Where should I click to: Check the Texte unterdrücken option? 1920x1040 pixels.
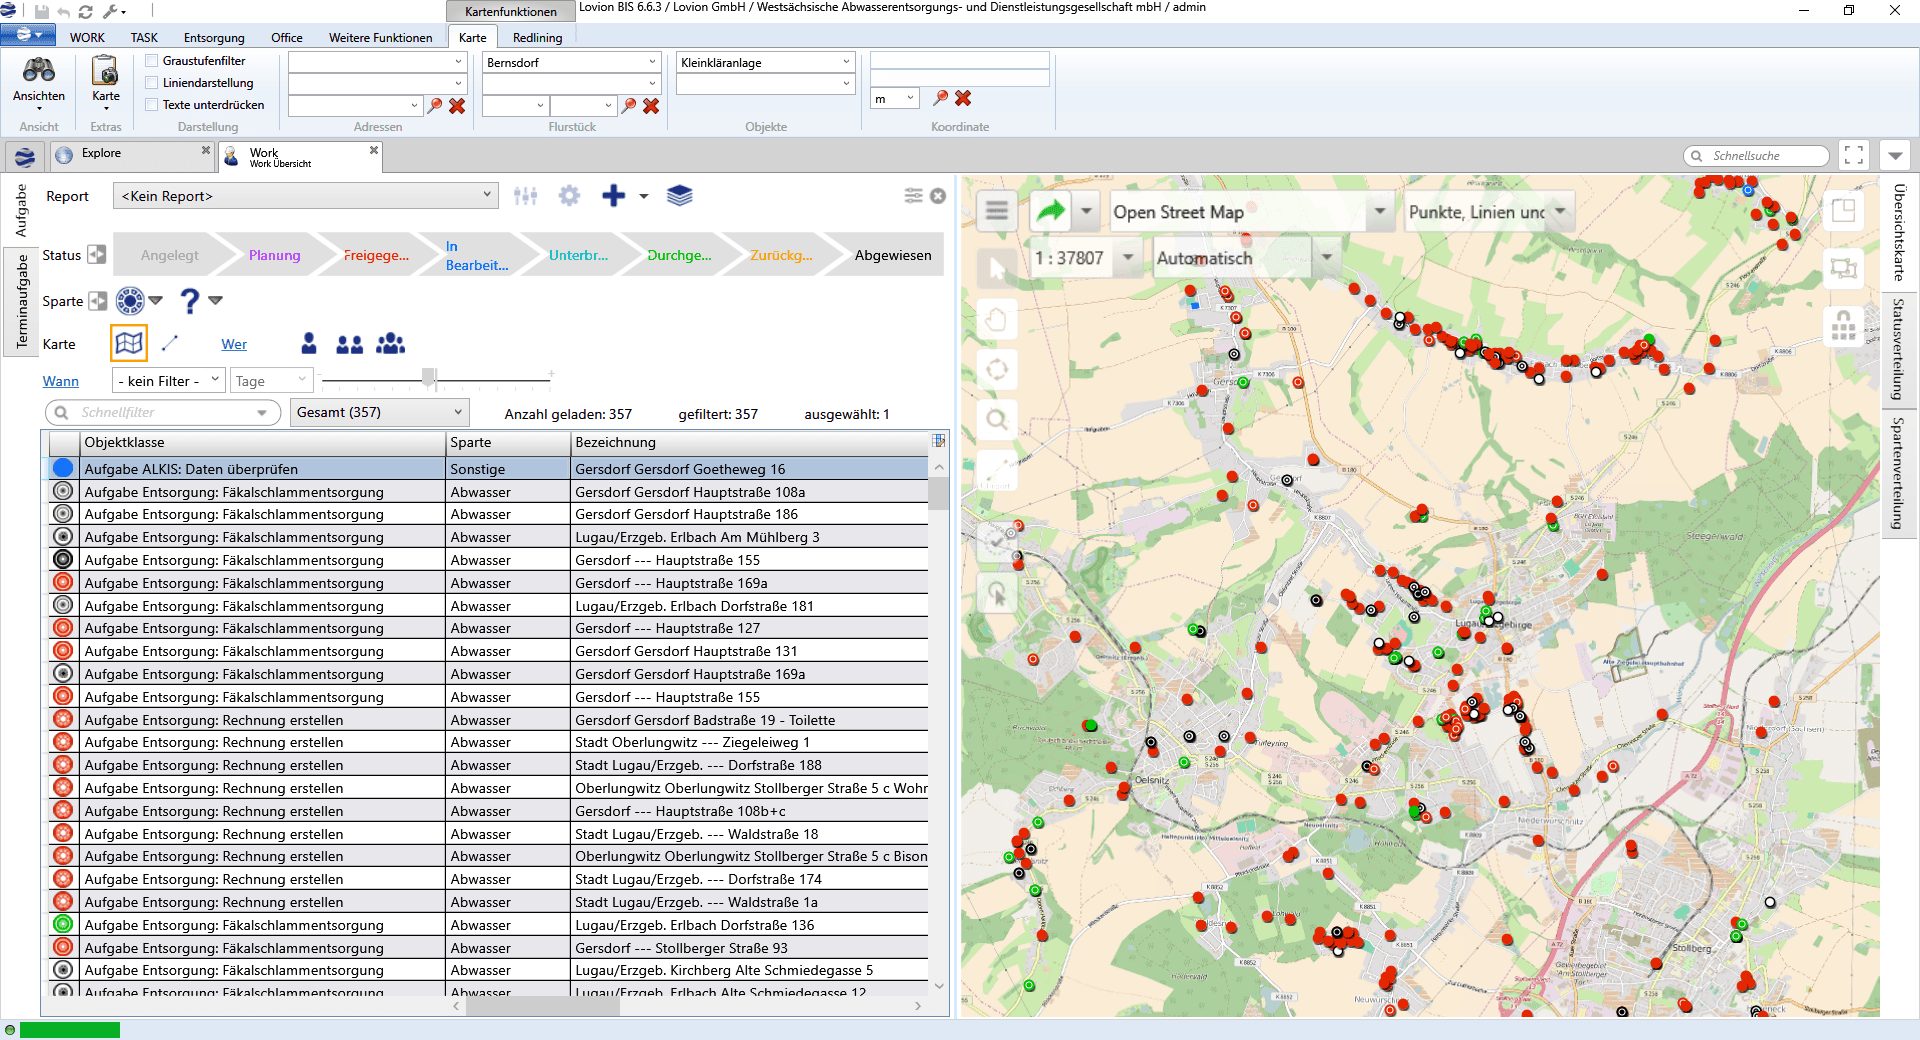pos(152,105)
